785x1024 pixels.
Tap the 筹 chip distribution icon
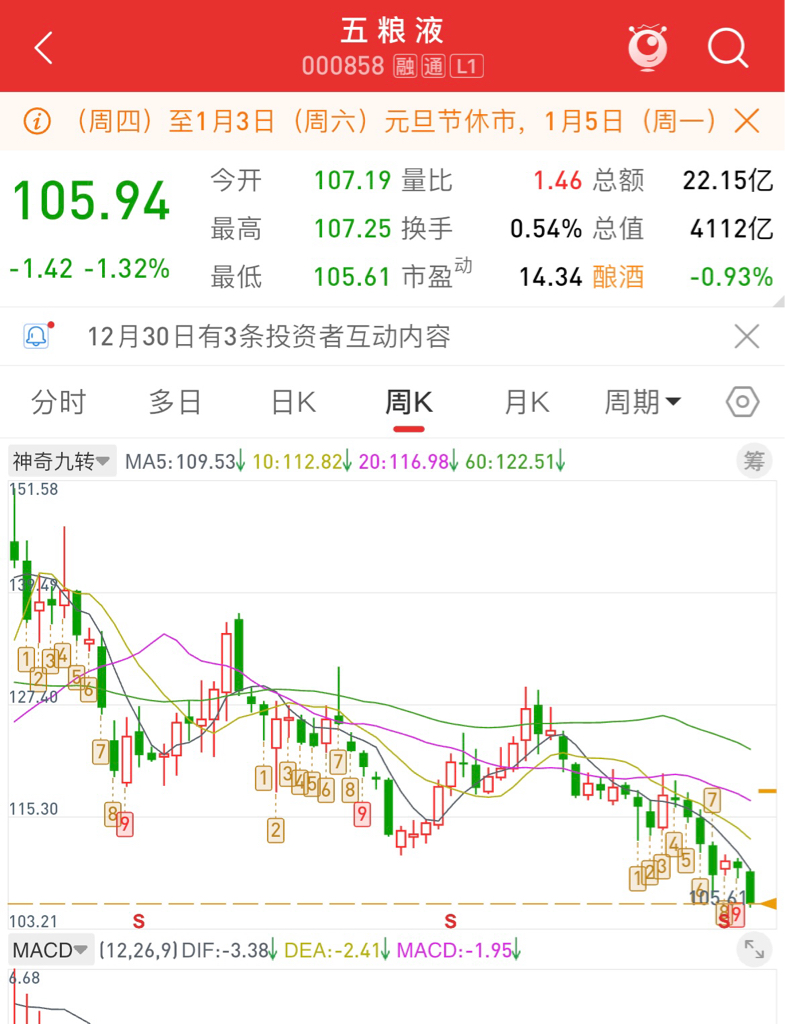pyautogui.click(x=754, y=461)
